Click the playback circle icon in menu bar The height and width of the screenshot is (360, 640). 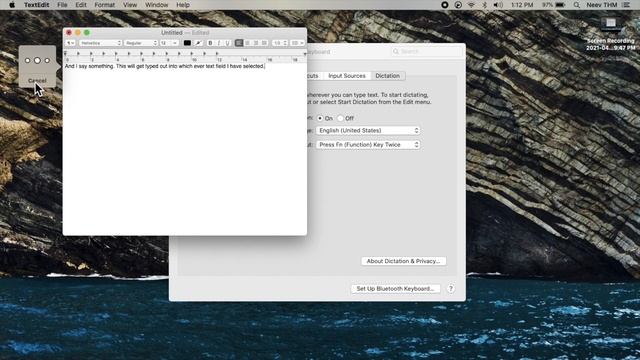(x=458, y=5)
